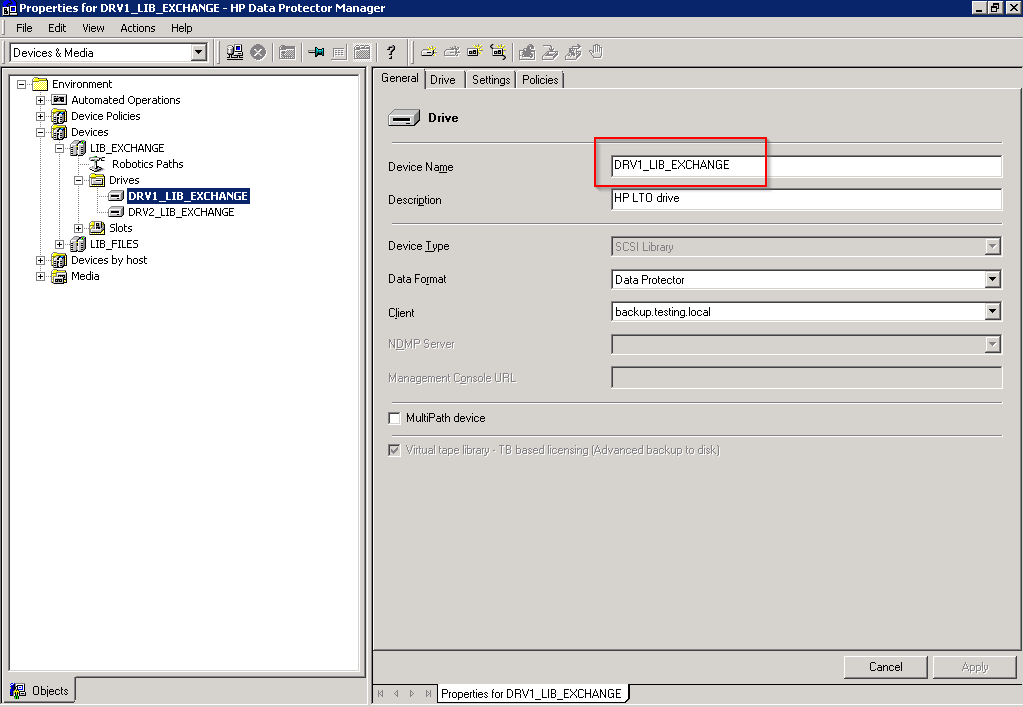1023x707 pixels.
Task: Click the Automated Operations icon in tree
Action: coord(59,100)
